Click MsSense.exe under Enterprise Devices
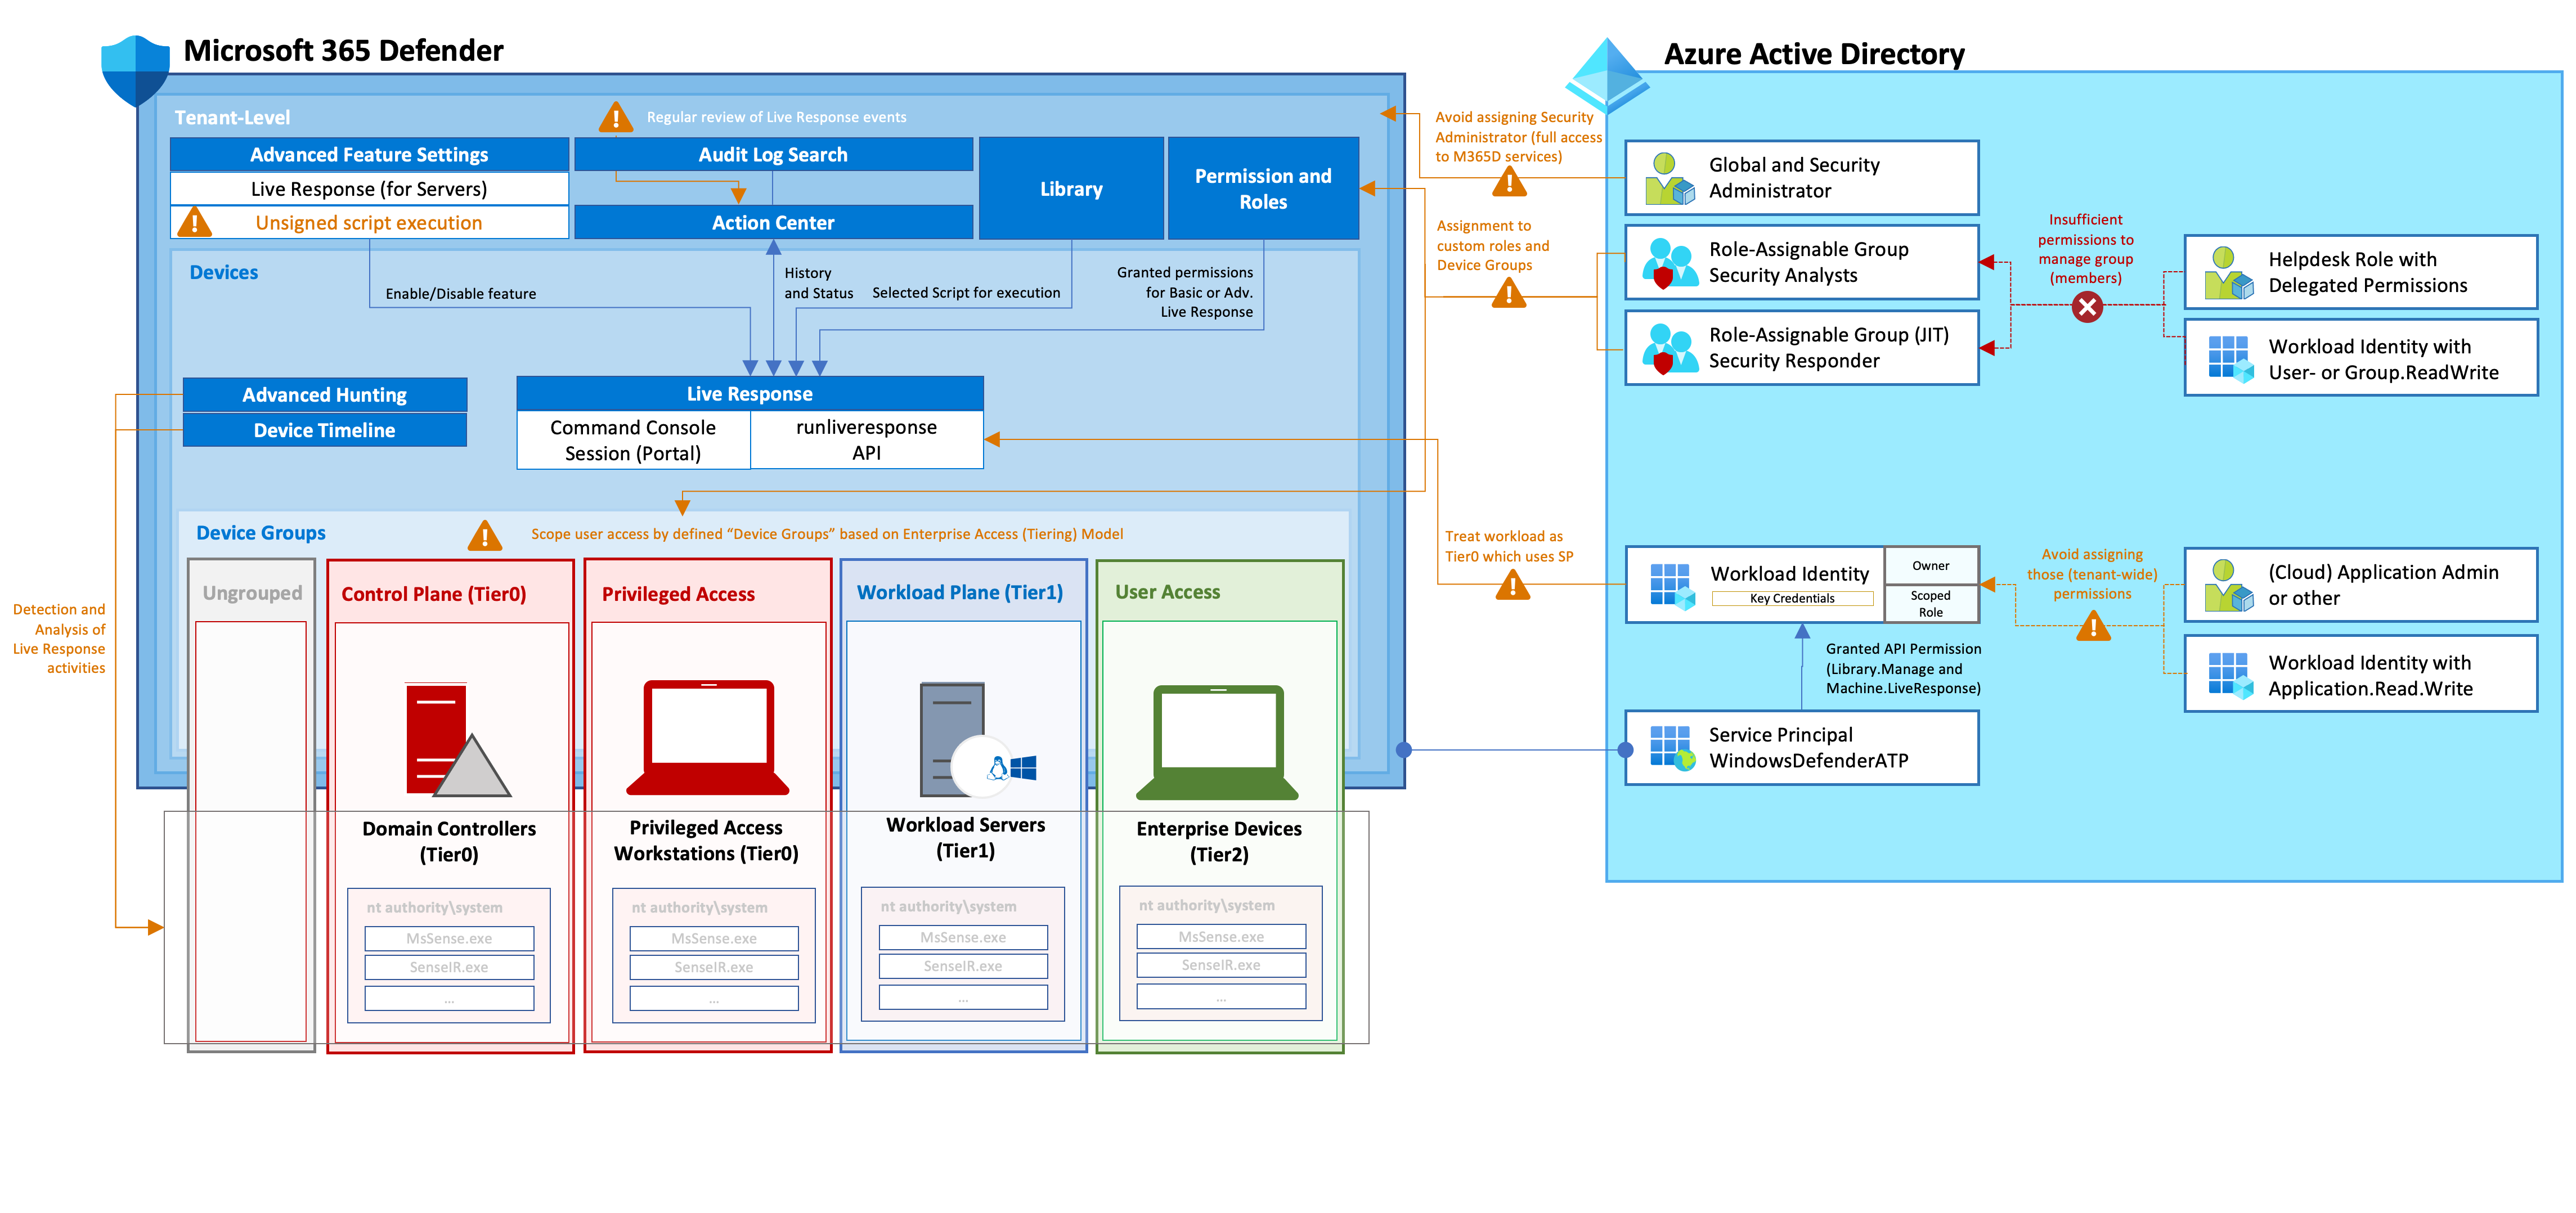2576x1213 pixels. 1221,936
